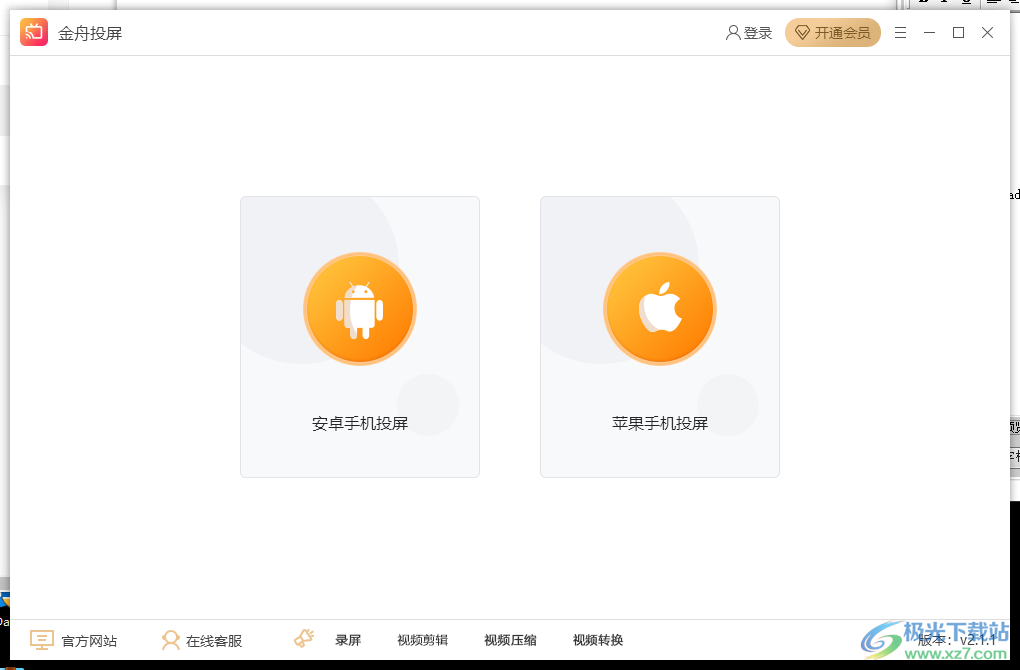Open the 官方网站 link
Screen dimensions: 1020x670
click(x=89, y=641)
